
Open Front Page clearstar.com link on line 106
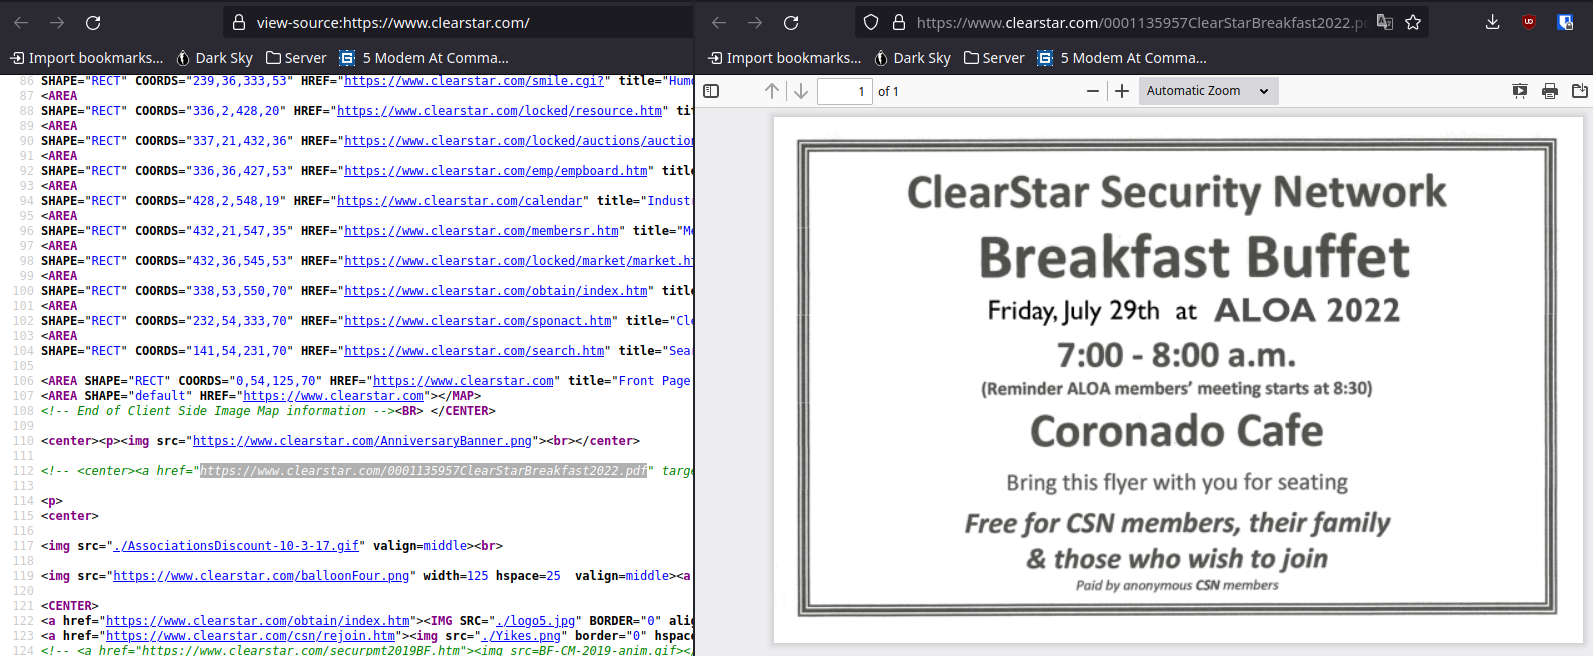coord(463,381)
